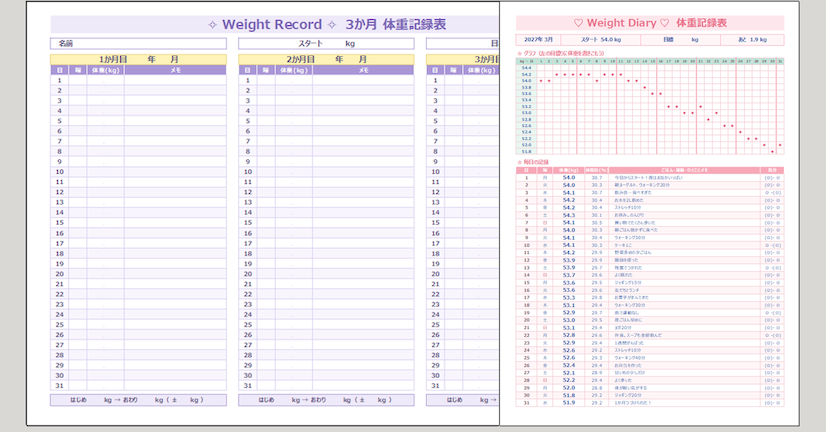Click the 体重(kg) header under 2か月目
The width and height of the screenshot is (826, 432).
coord(293,70)
